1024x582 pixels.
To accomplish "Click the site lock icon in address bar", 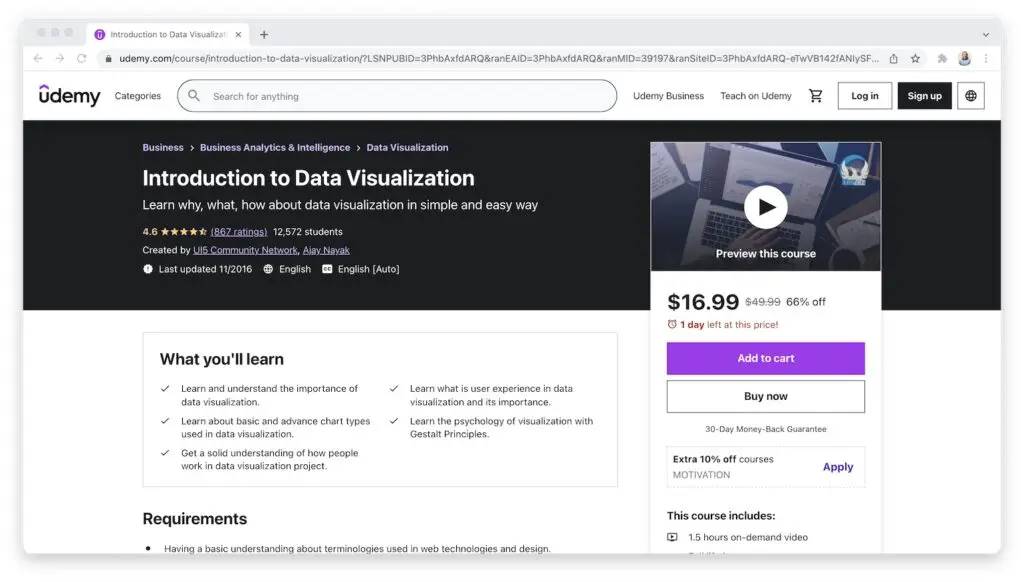I will tap(108, 58).
